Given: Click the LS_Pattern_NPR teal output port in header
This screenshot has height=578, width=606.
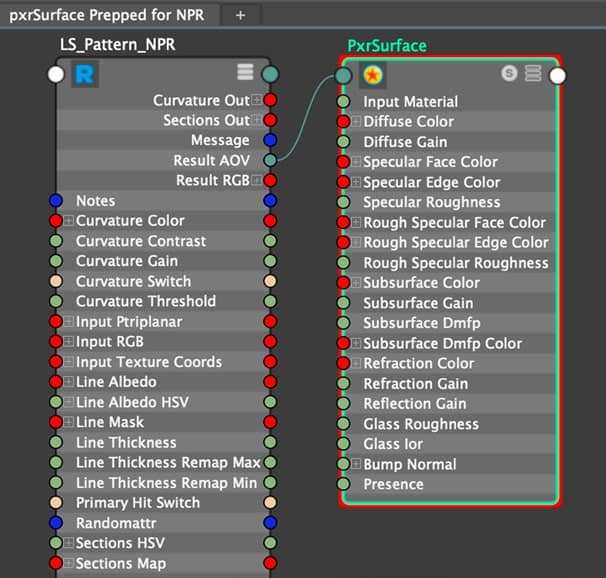Looking at the screenshot, I should [270, 74].
